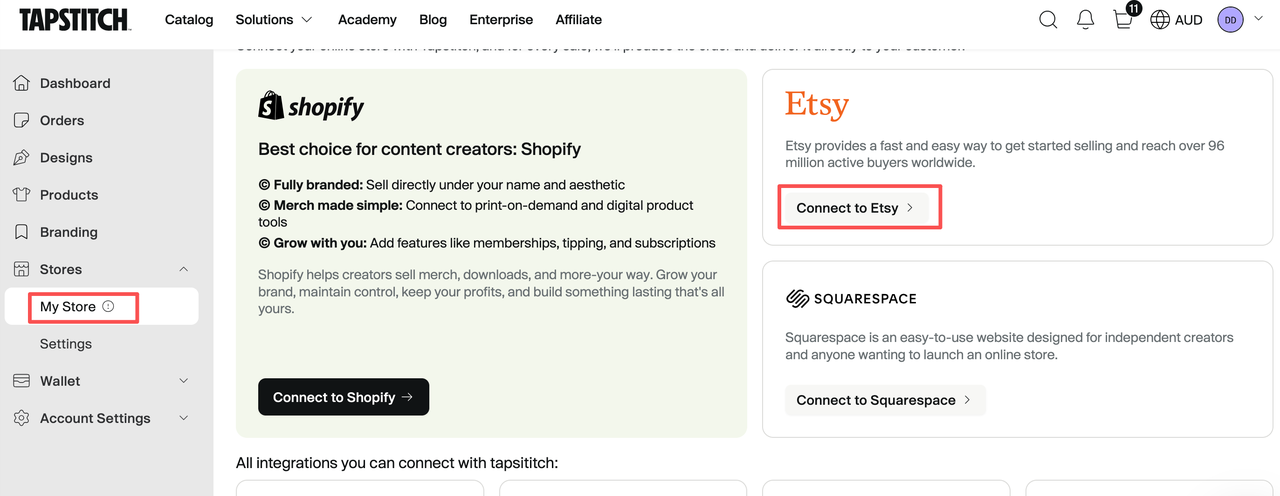
Task: Open the Academy menu item
Action: (x=367, y=19)
